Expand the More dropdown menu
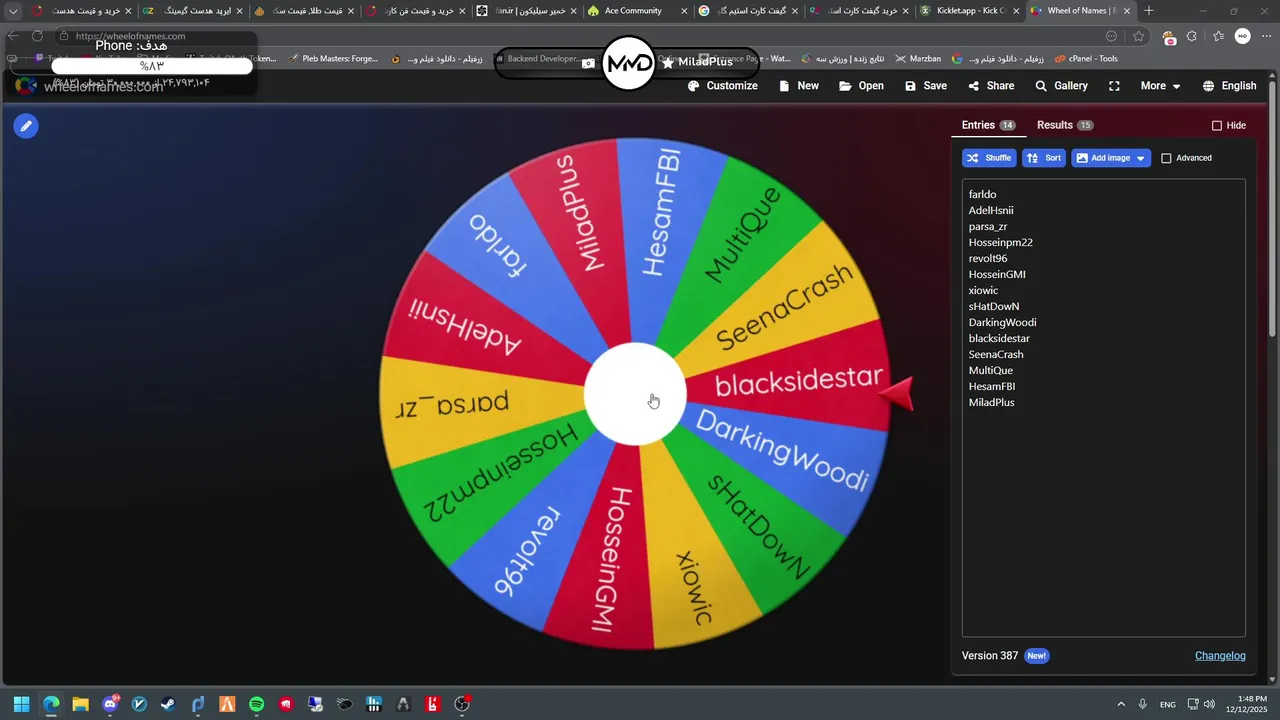Screen dimensions: 1280x720 click(x=1161, y=86)
